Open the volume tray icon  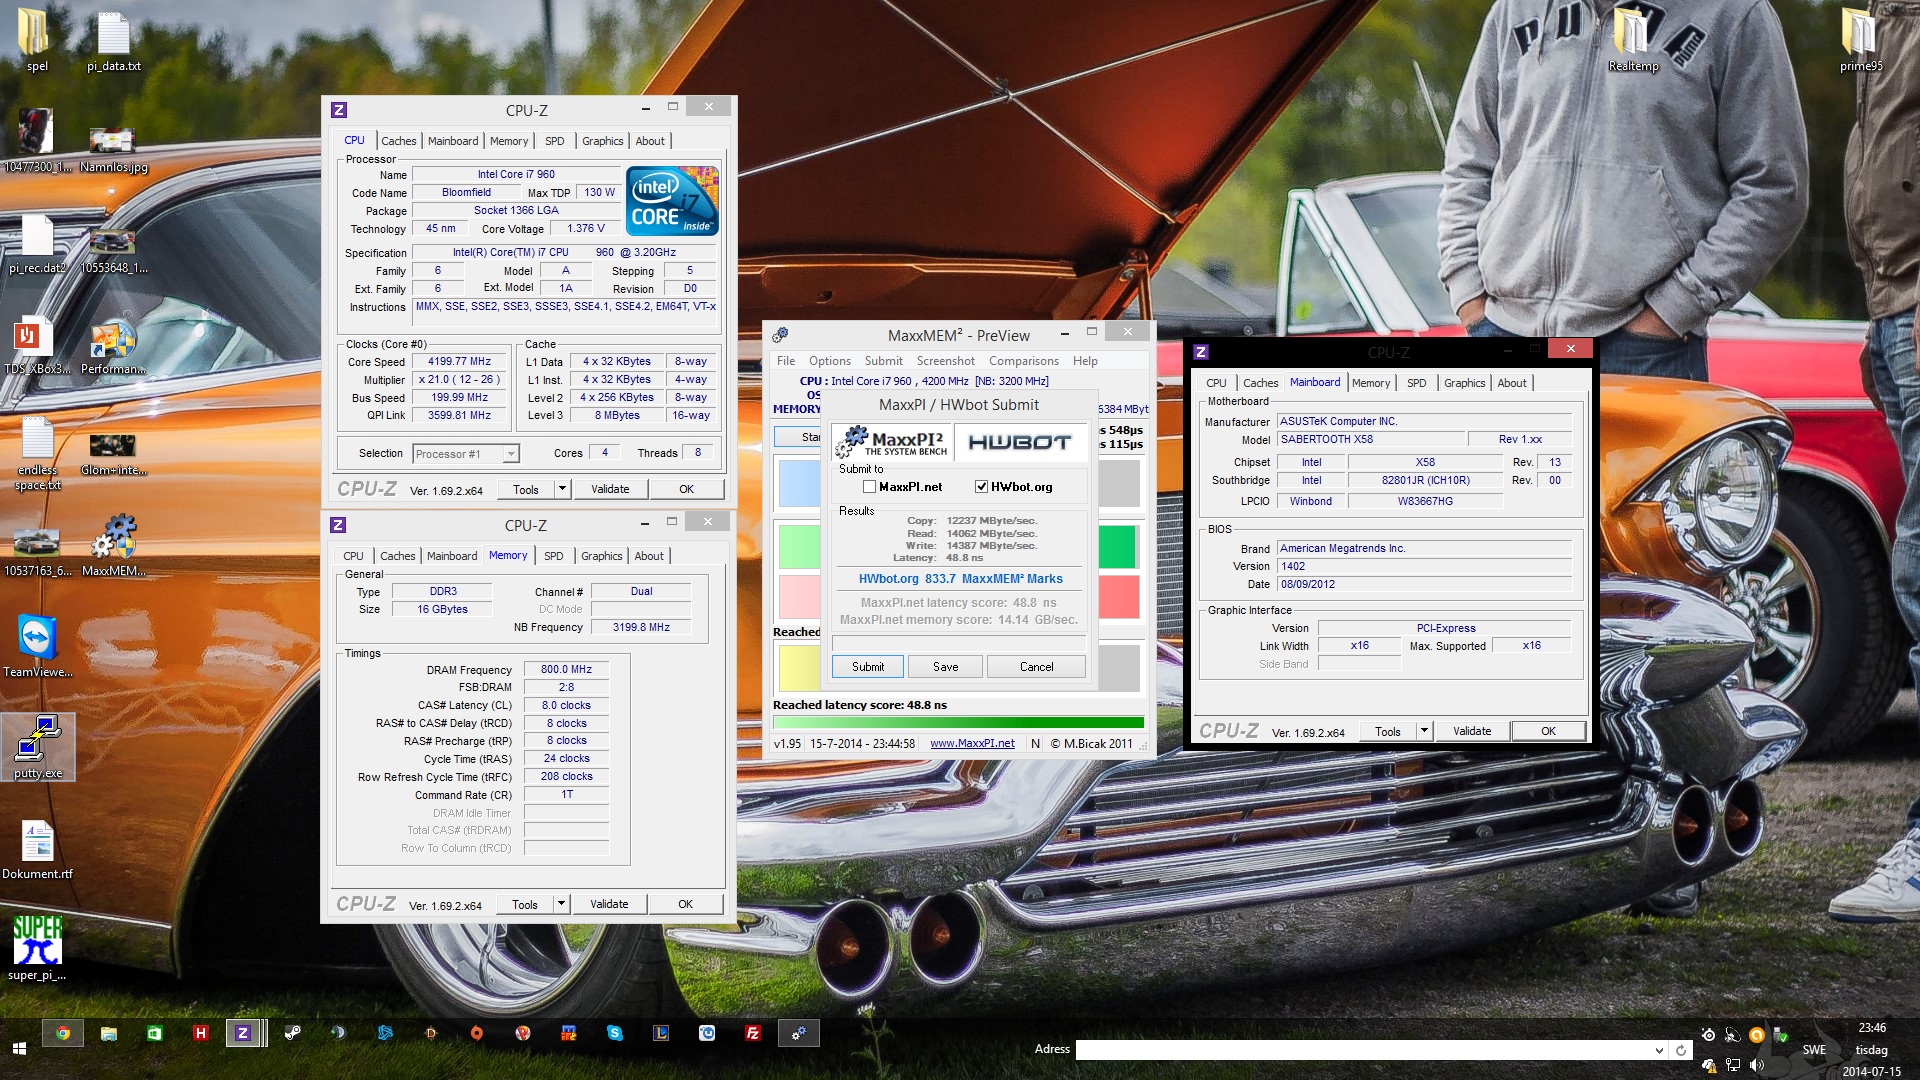click(1757, 1065)
